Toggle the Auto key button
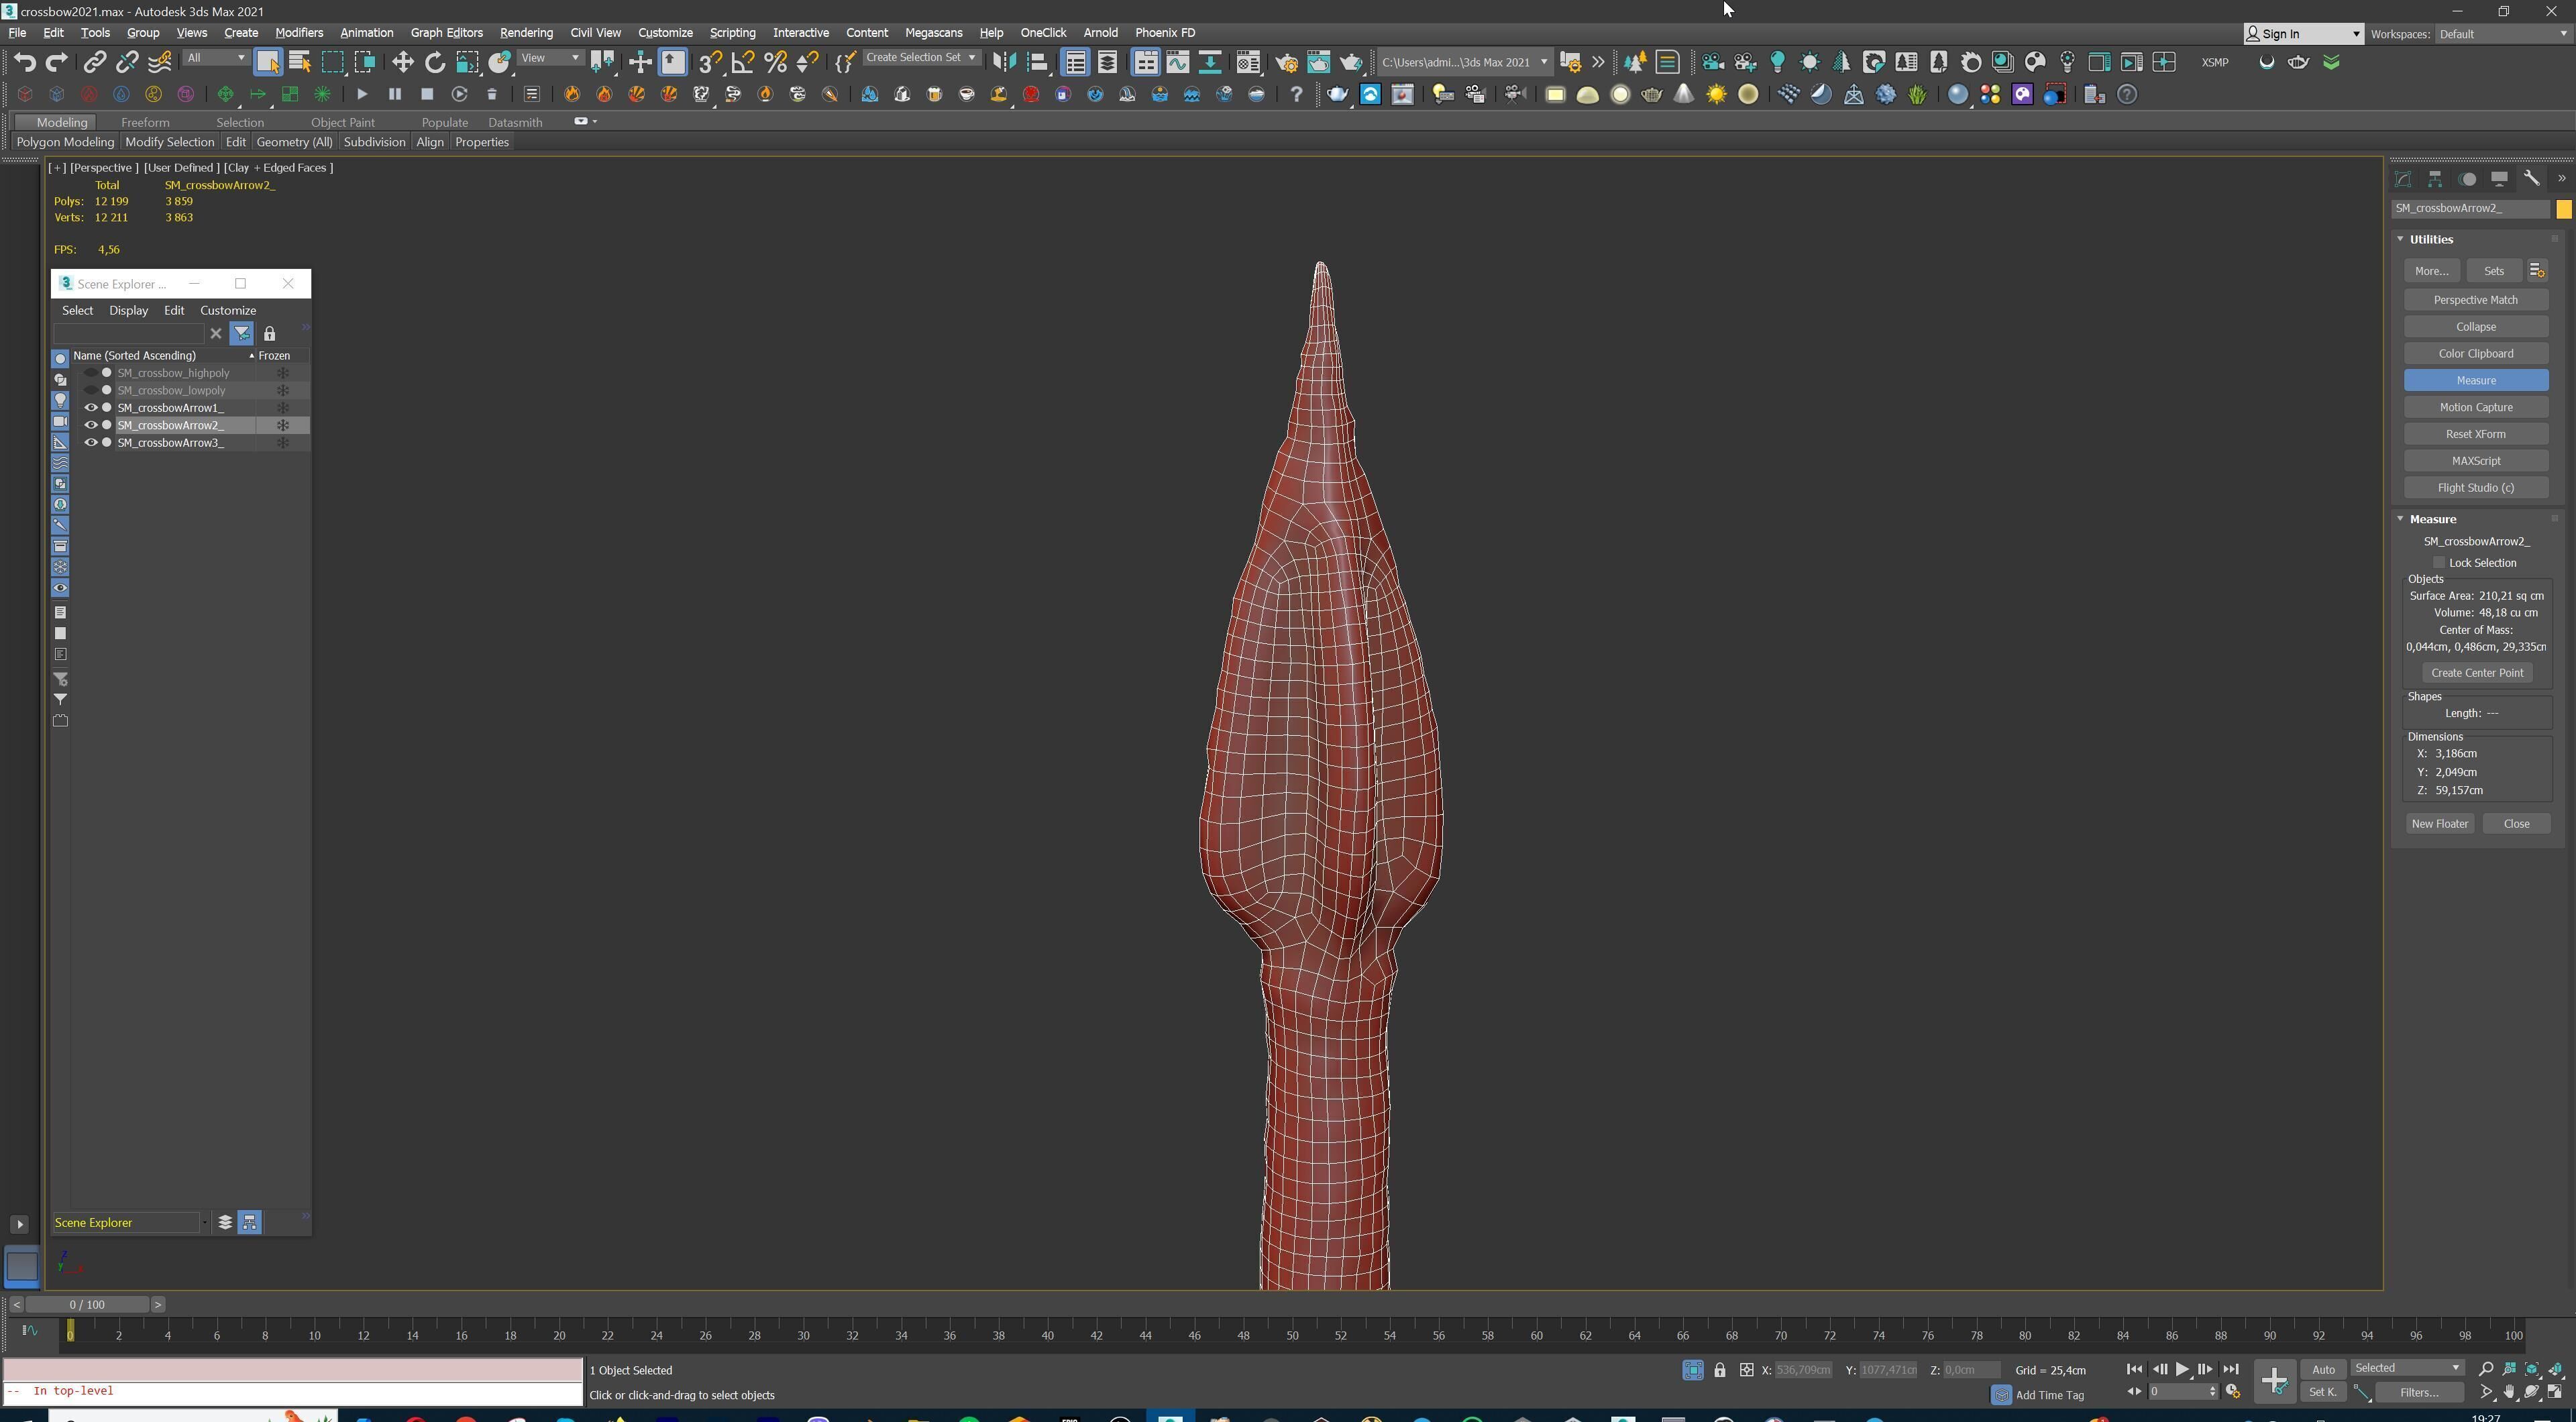 (x=2322, y=1369)
